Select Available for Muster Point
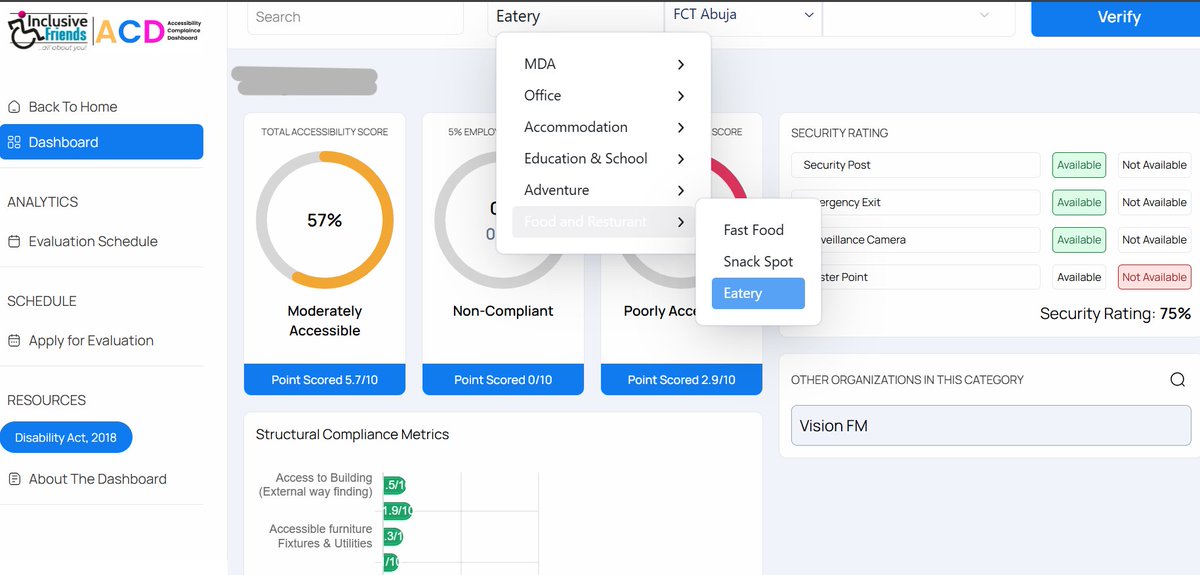 click(x=1079, y=277)
